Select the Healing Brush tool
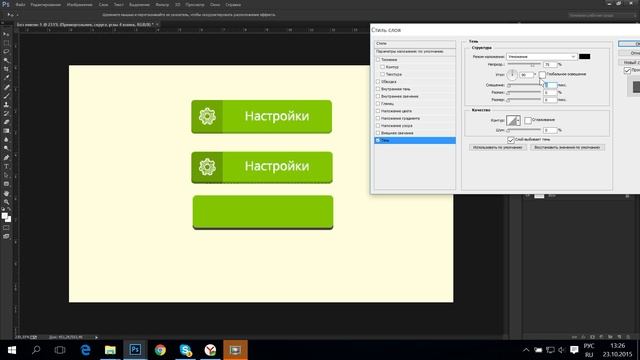 pos(6,87)
